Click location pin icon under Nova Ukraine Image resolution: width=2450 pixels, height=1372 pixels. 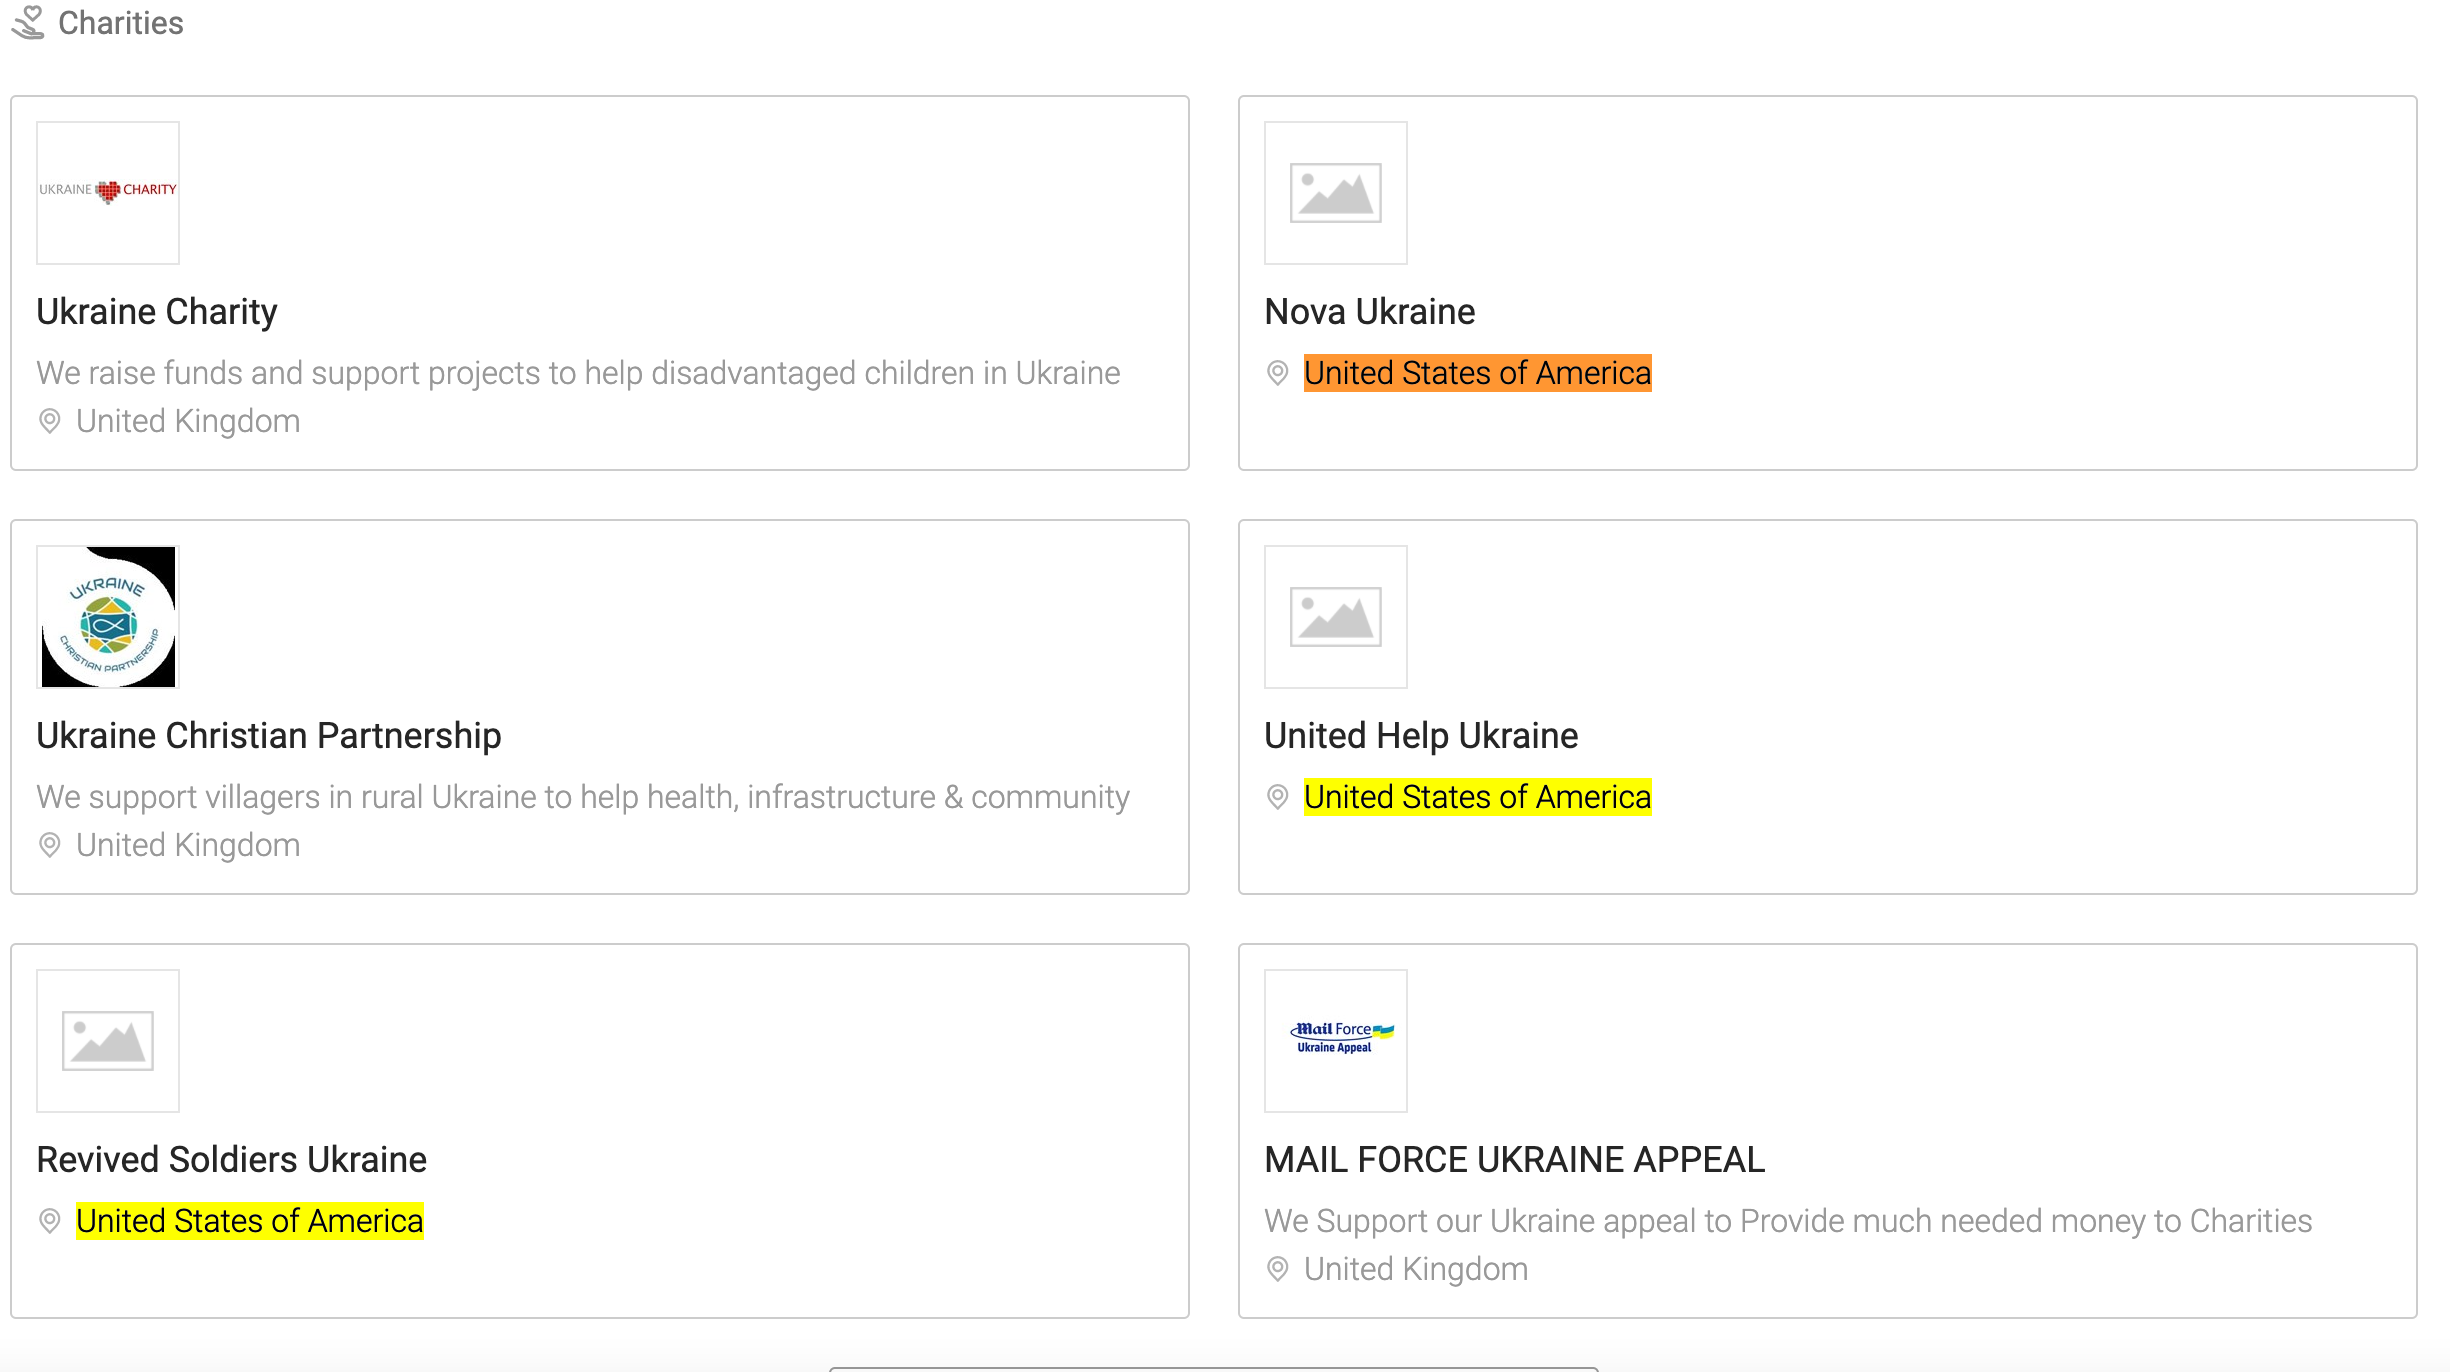(1277, 373)
